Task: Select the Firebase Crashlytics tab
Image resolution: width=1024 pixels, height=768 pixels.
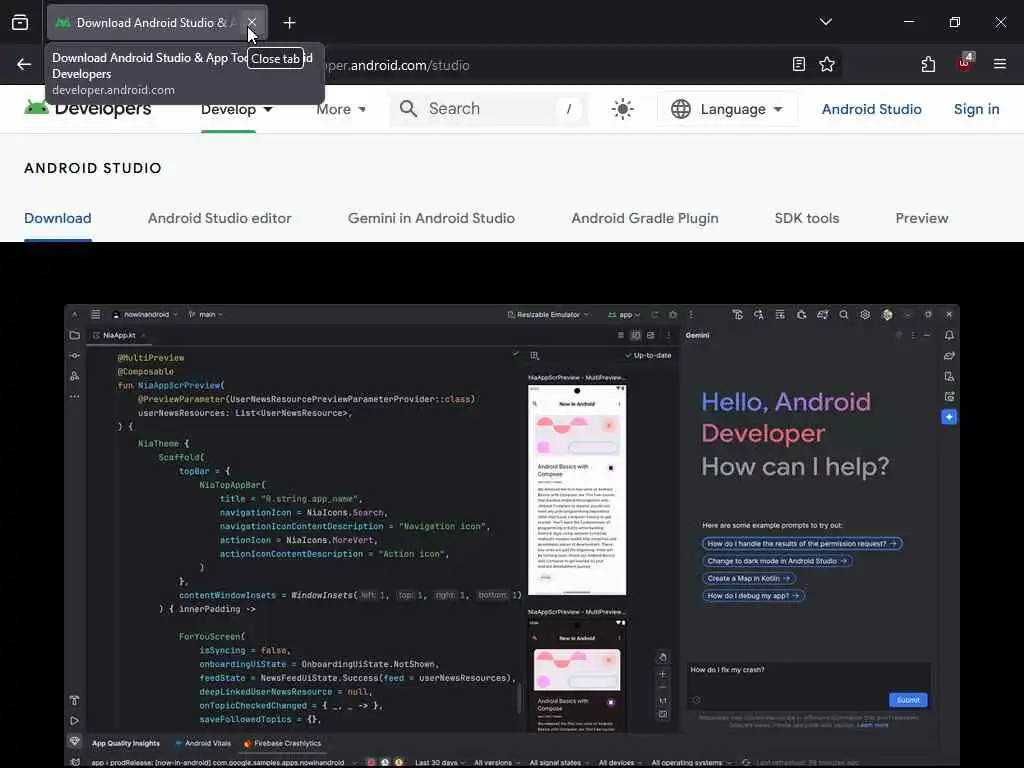Action: (282, 743)
